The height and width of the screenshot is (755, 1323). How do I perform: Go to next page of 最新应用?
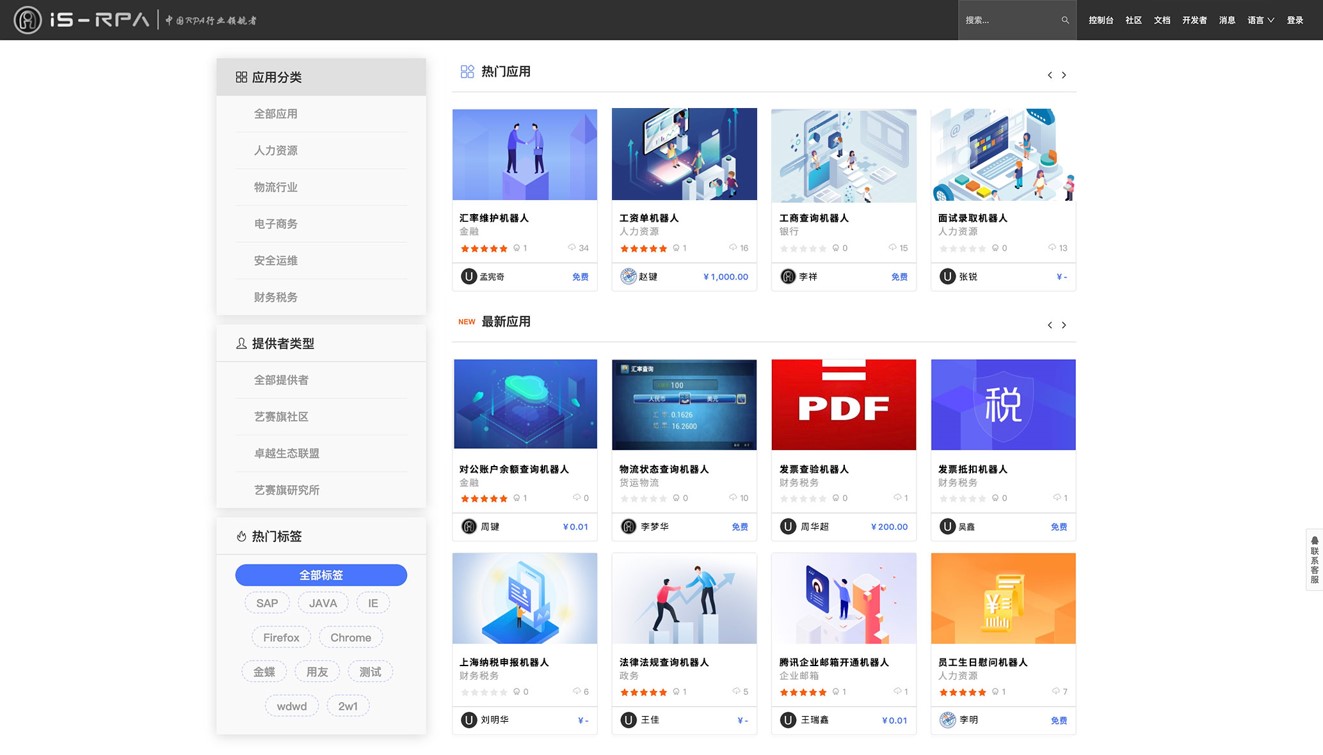(1064, 325)
